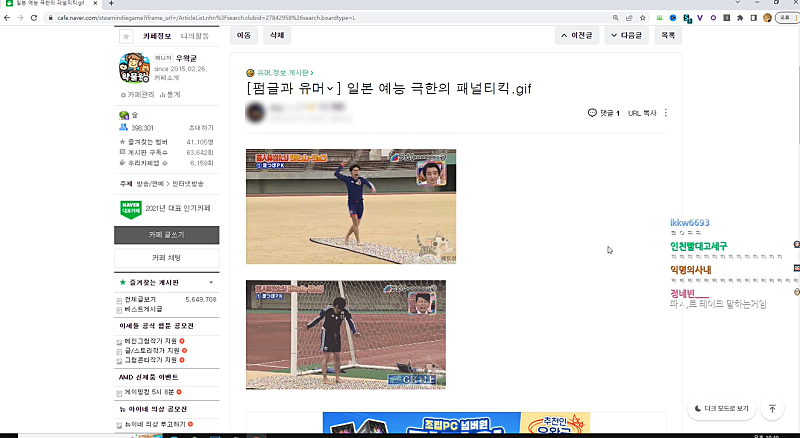Reload the page with the refresh icon
Screen dimensions: 800x438
coord(32,18)
